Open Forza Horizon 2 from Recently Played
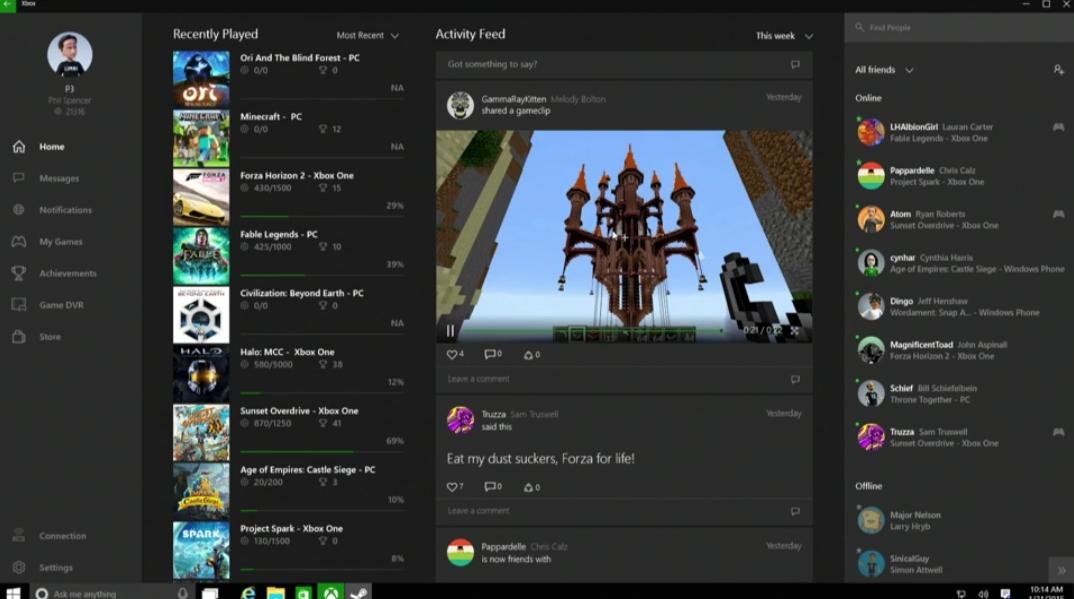1074x599 pixels. (296, 176)
